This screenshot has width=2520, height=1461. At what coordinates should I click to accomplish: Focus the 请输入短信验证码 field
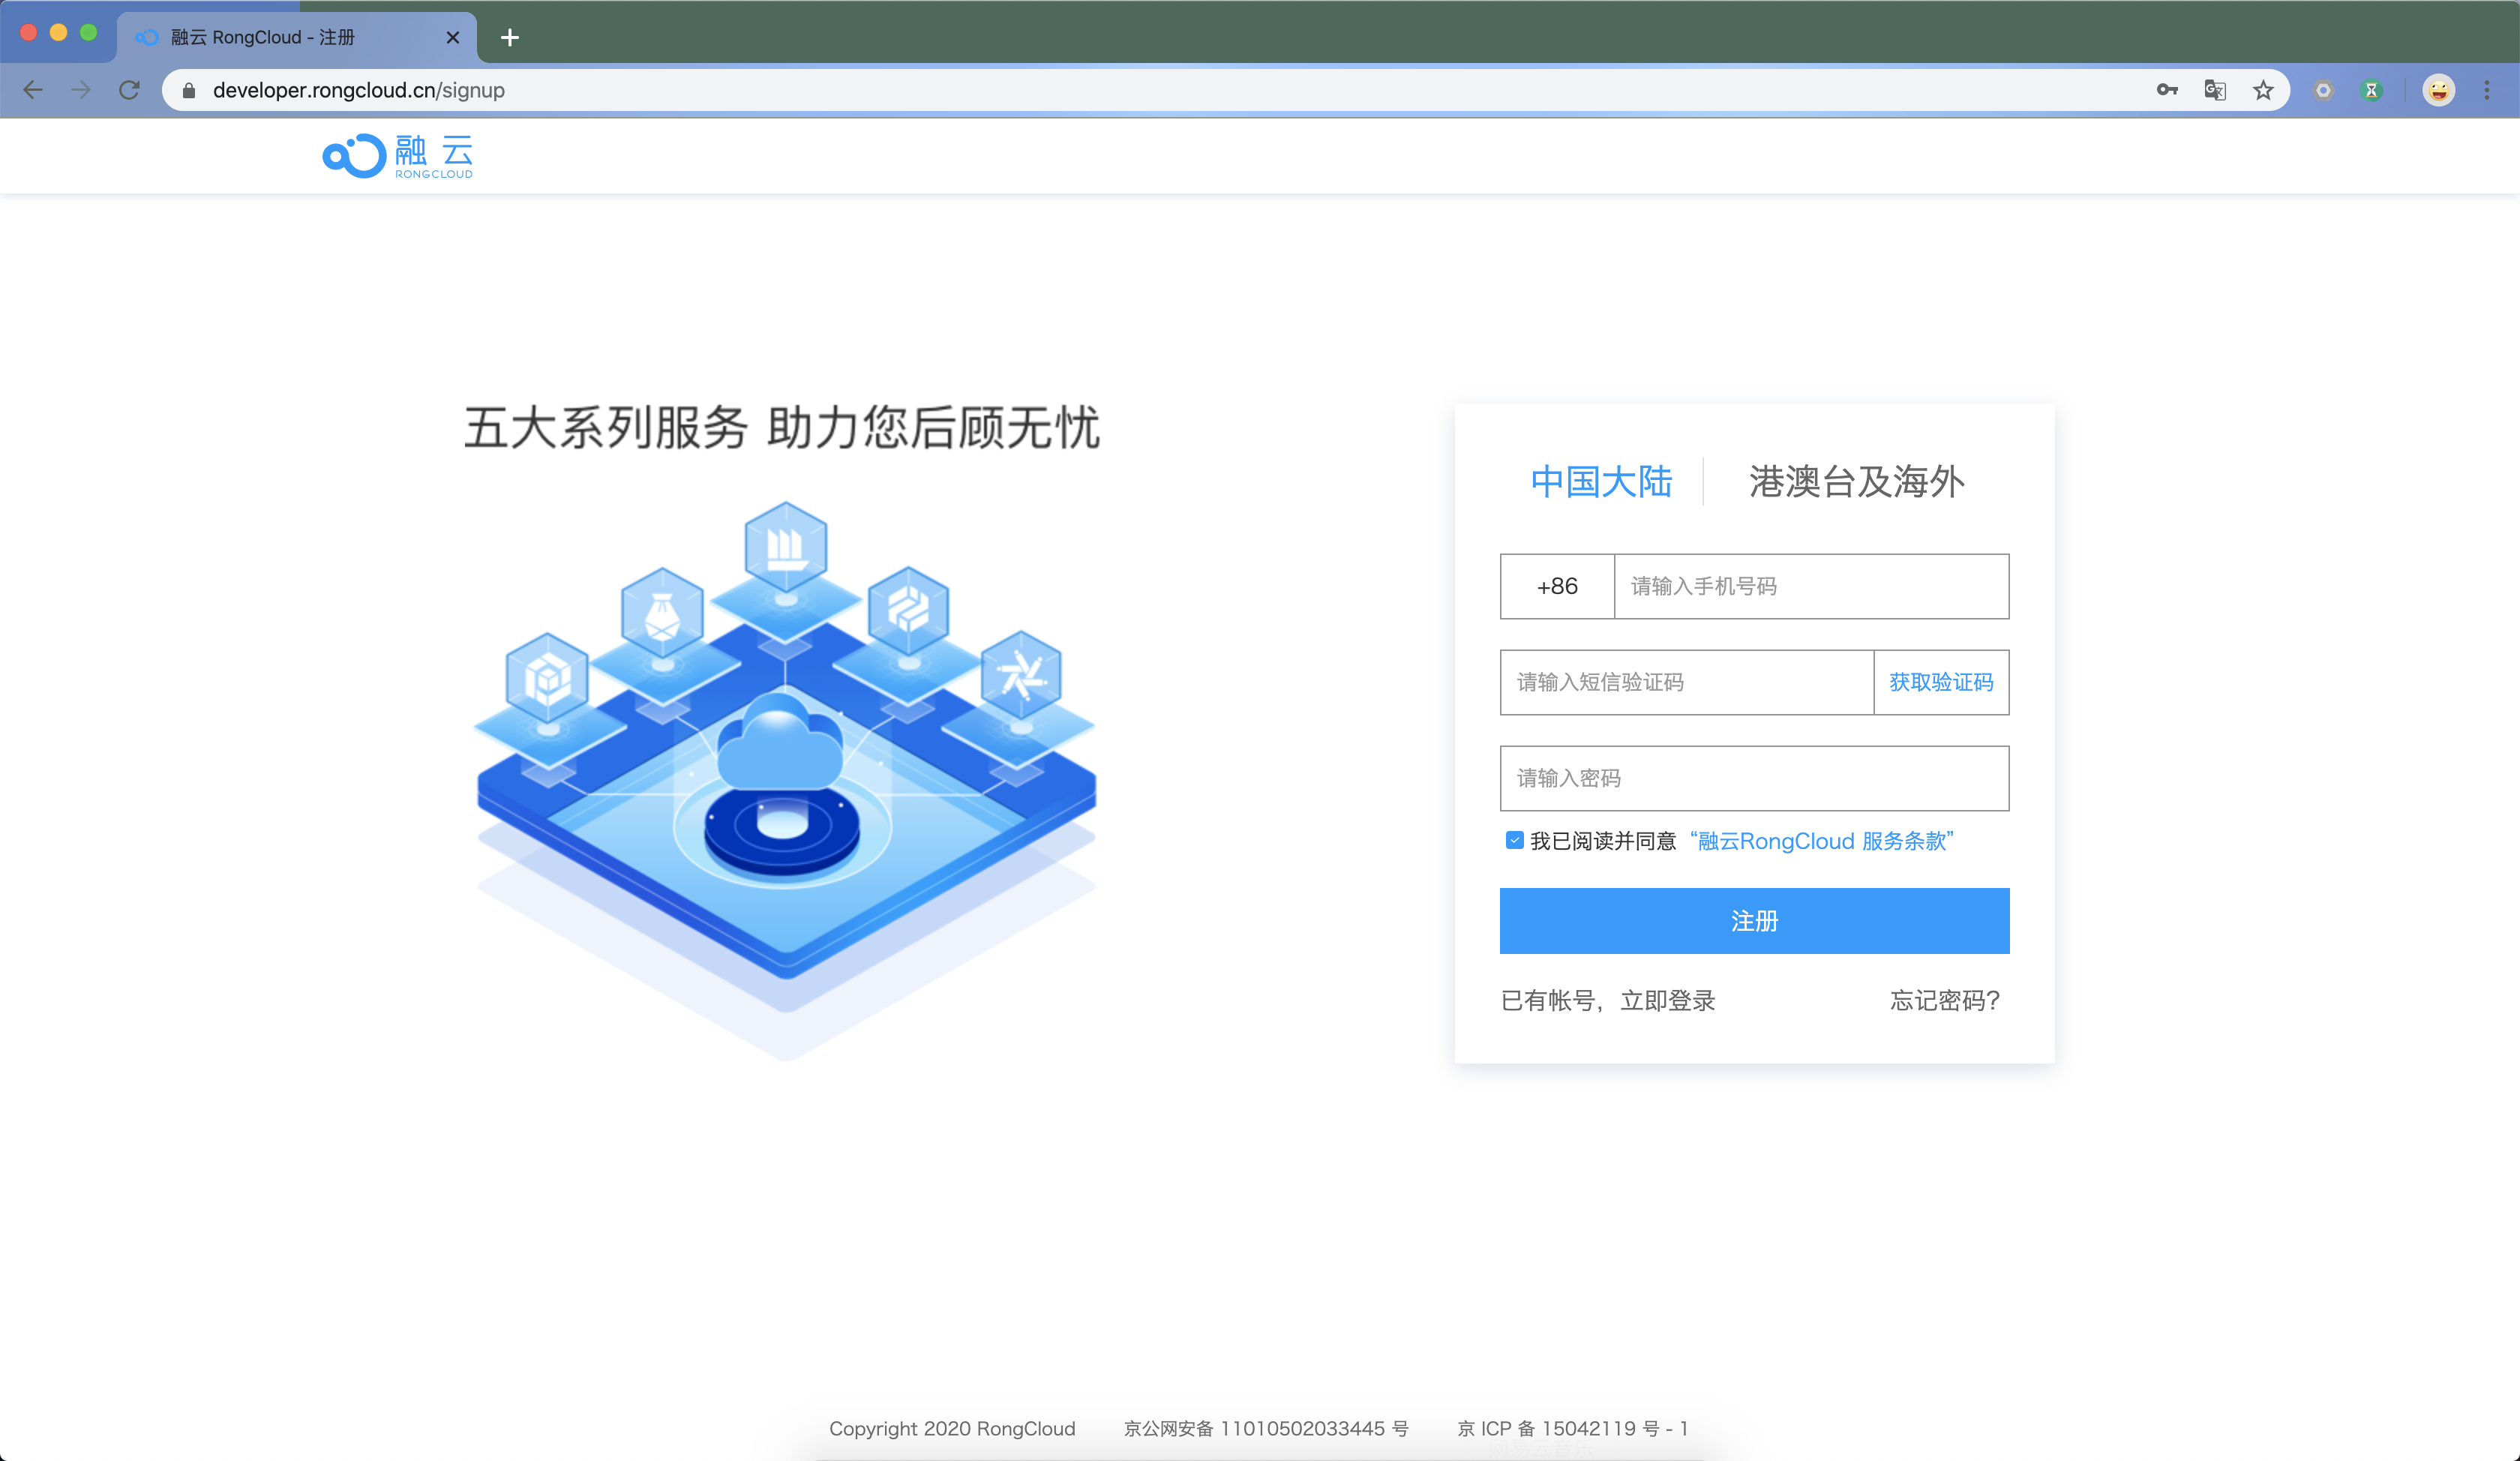1686,682
